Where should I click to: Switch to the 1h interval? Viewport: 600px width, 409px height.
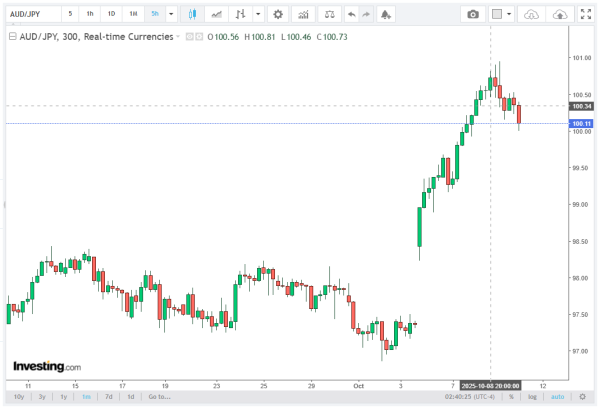90,15
